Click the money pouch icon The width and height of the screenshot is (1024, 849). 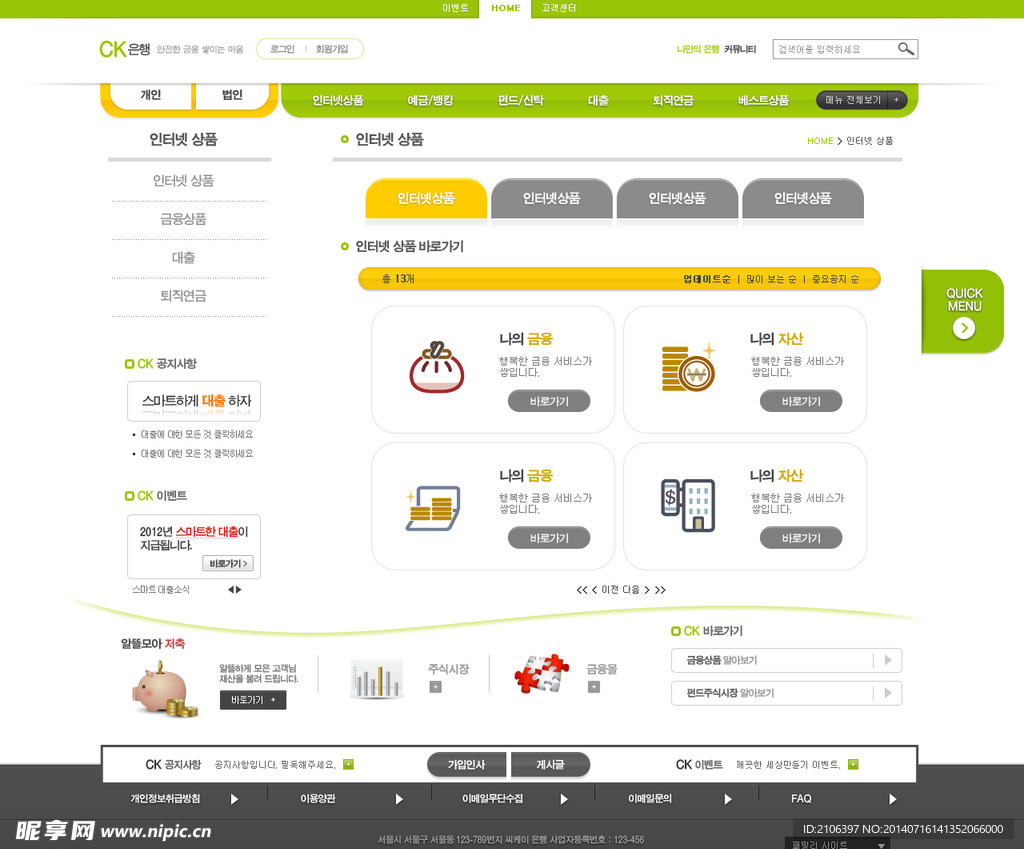[436, 367]
